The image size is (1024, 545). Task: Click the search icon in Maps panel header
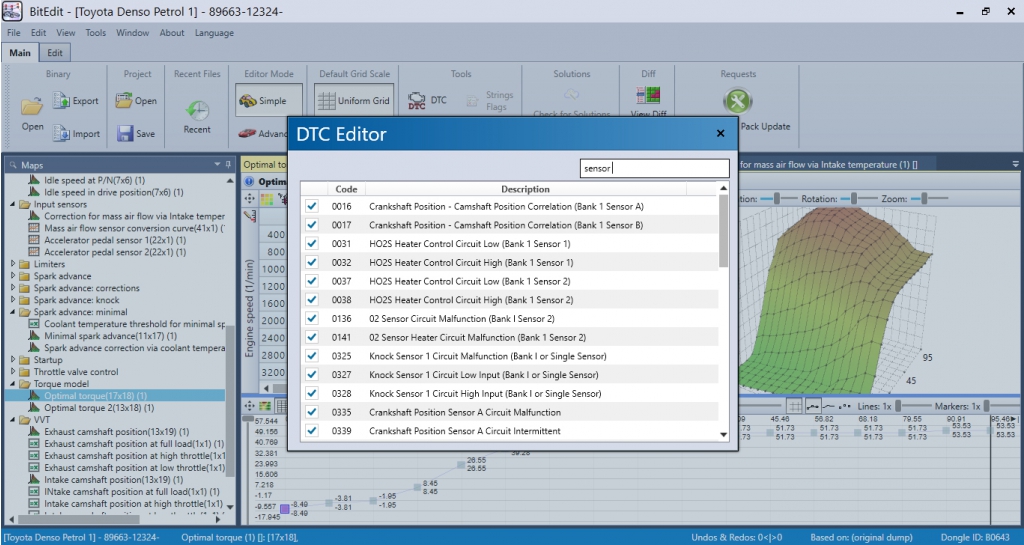click(13, 165)
